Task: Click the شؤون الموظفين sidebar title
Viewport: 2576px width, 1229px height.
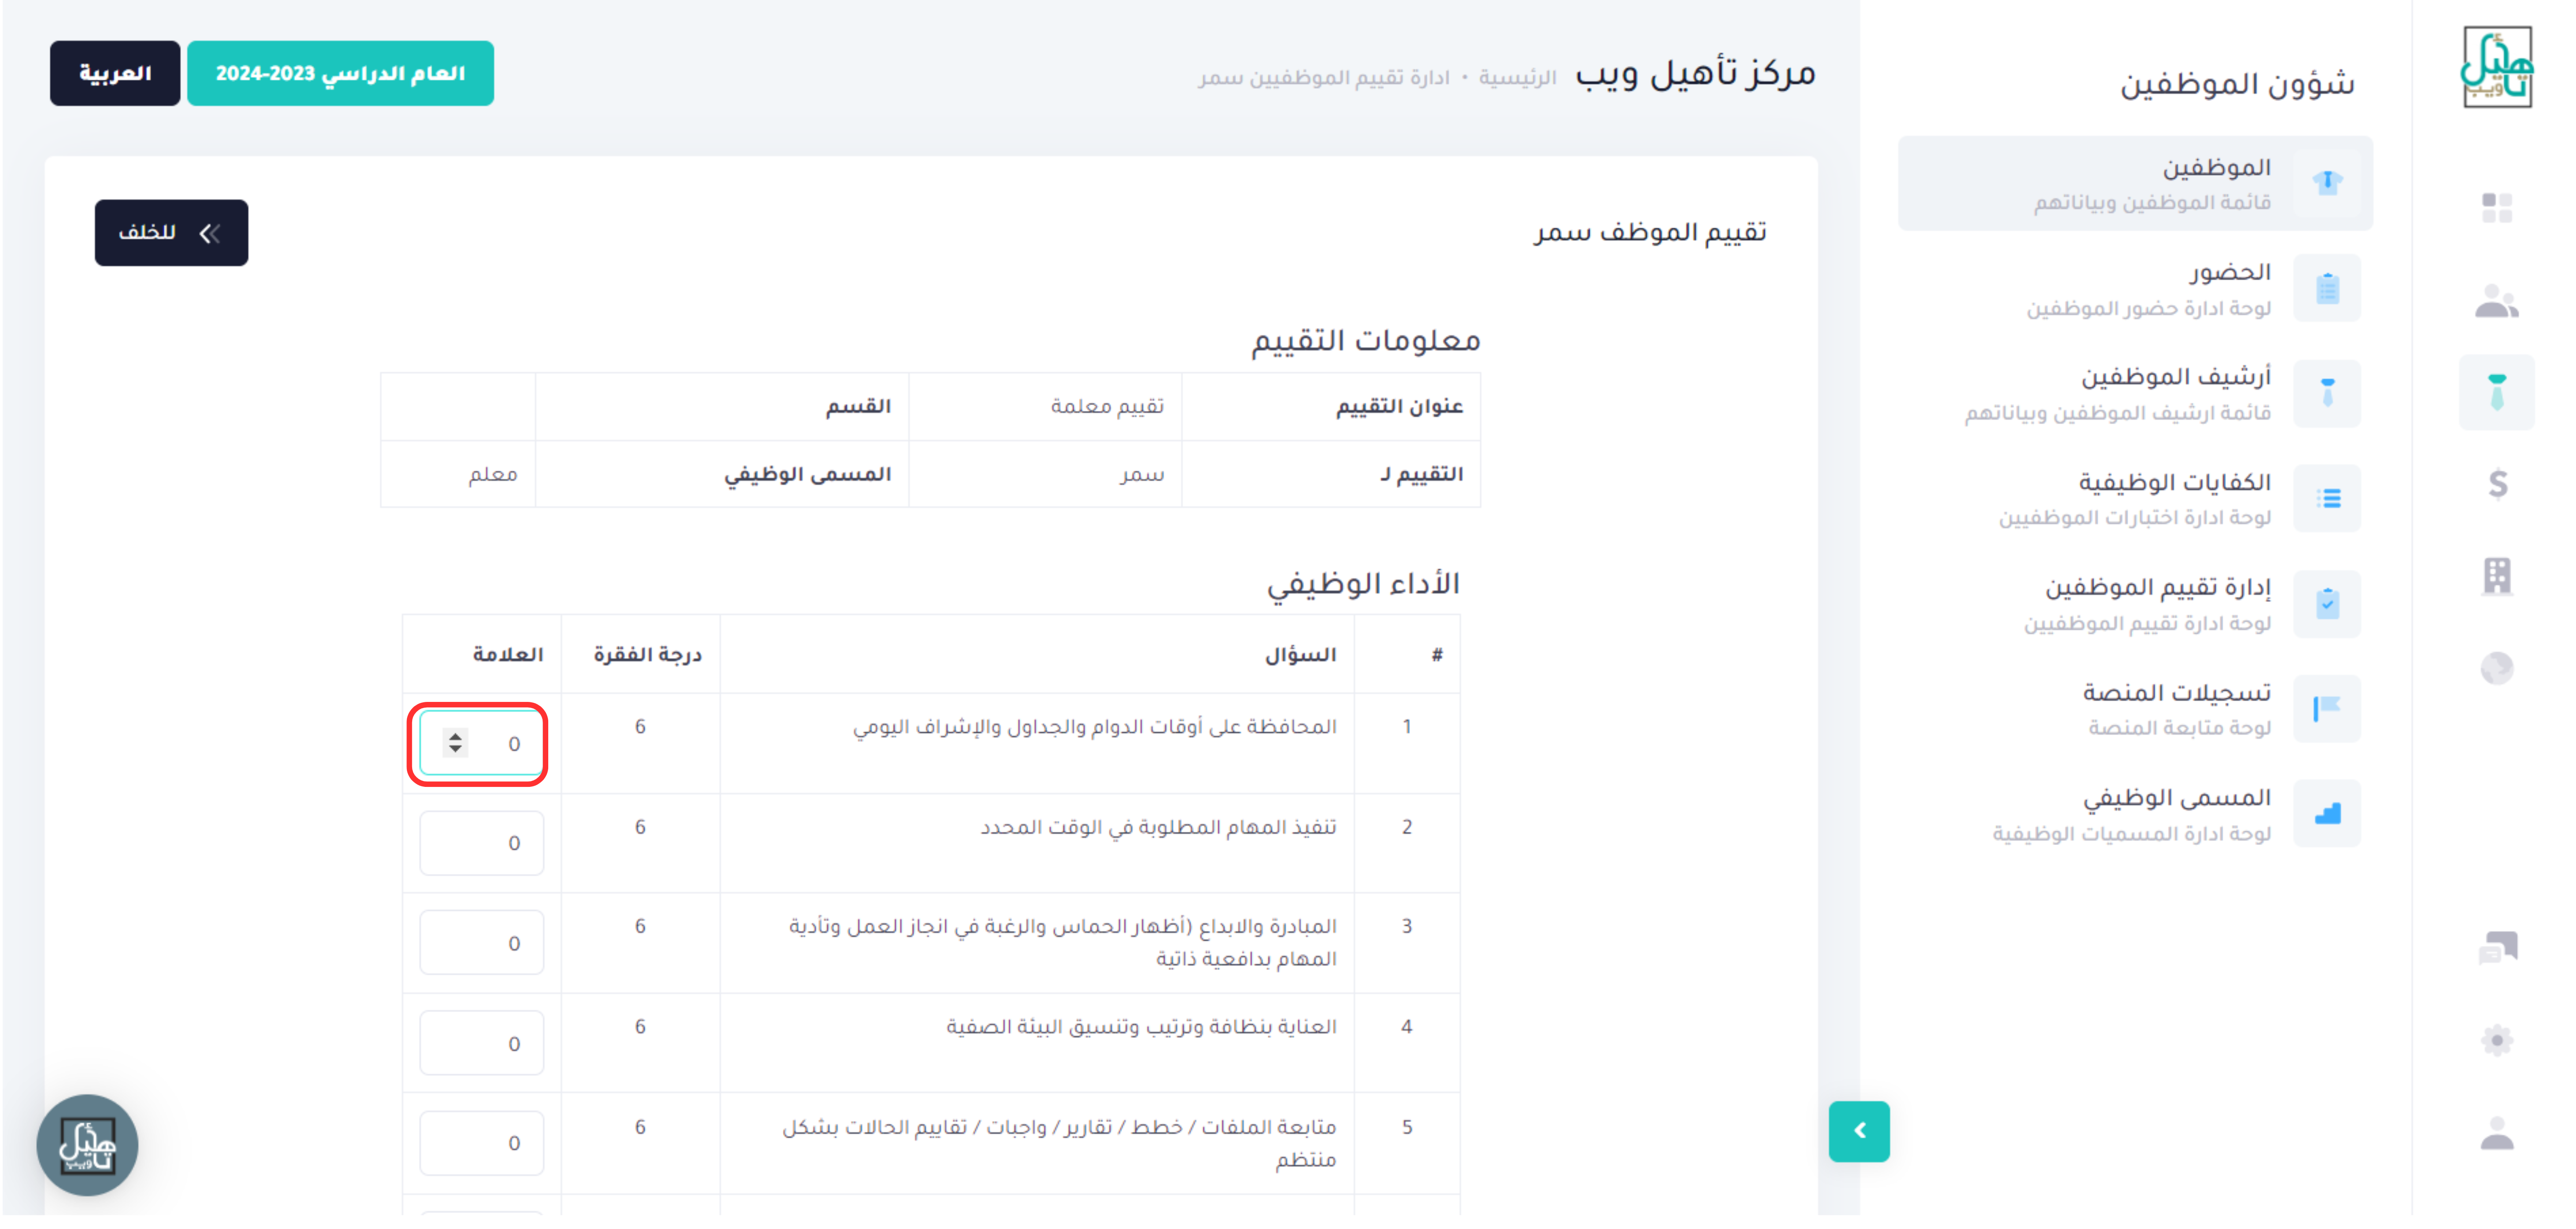Action: (x=2237, y=84)
